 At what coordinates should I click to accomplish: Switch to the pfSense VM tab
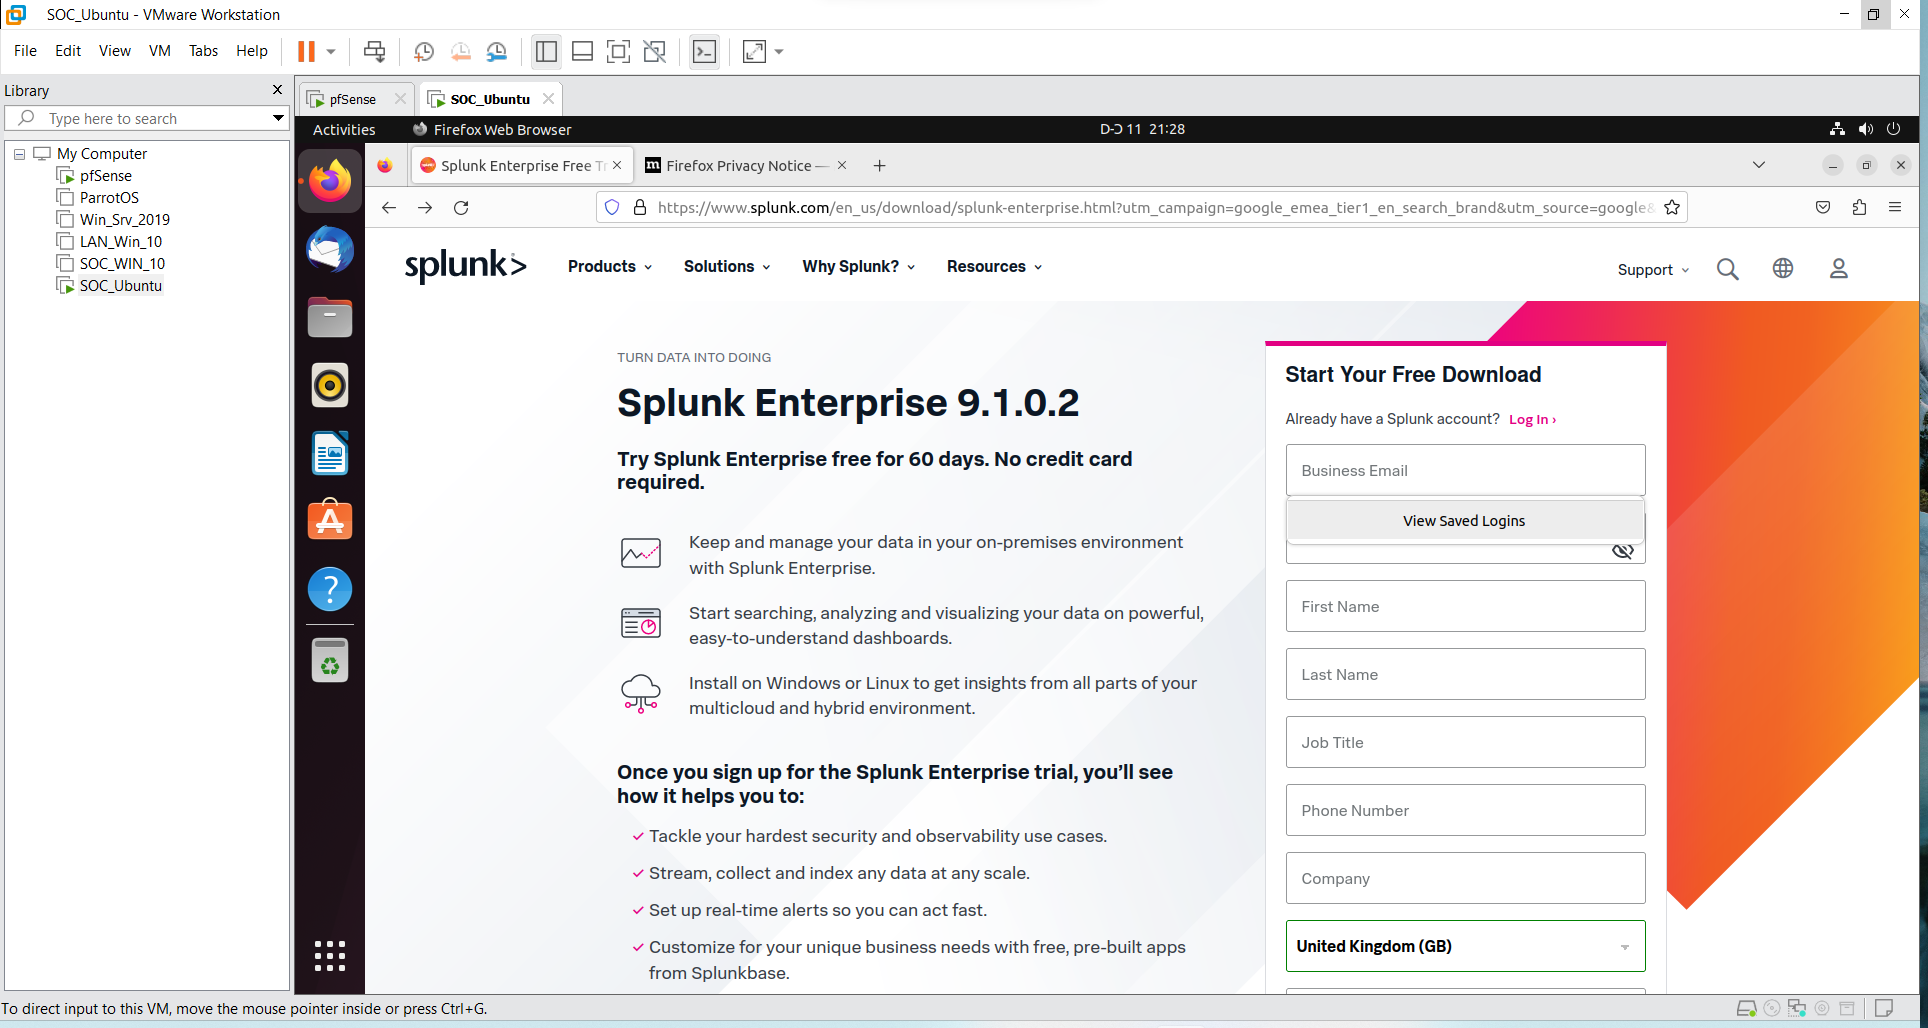coord(352,99)
